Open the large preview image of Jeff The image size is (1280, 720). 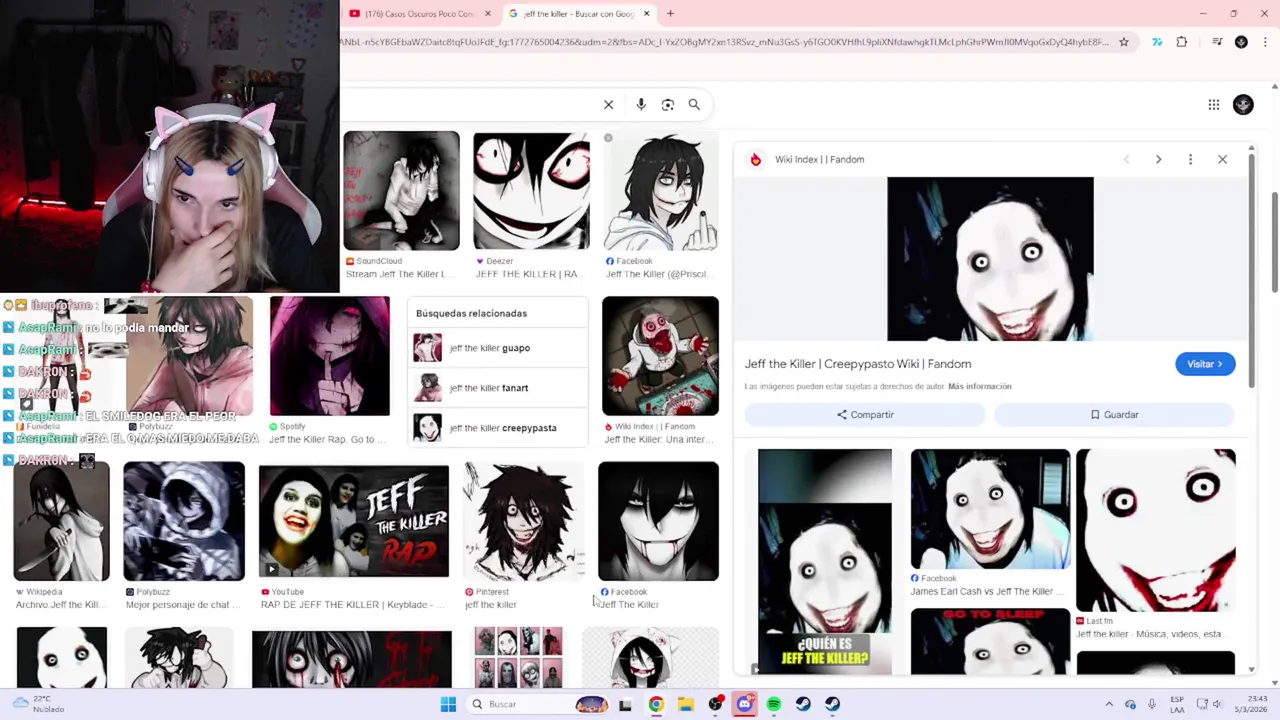click(990, 259)
